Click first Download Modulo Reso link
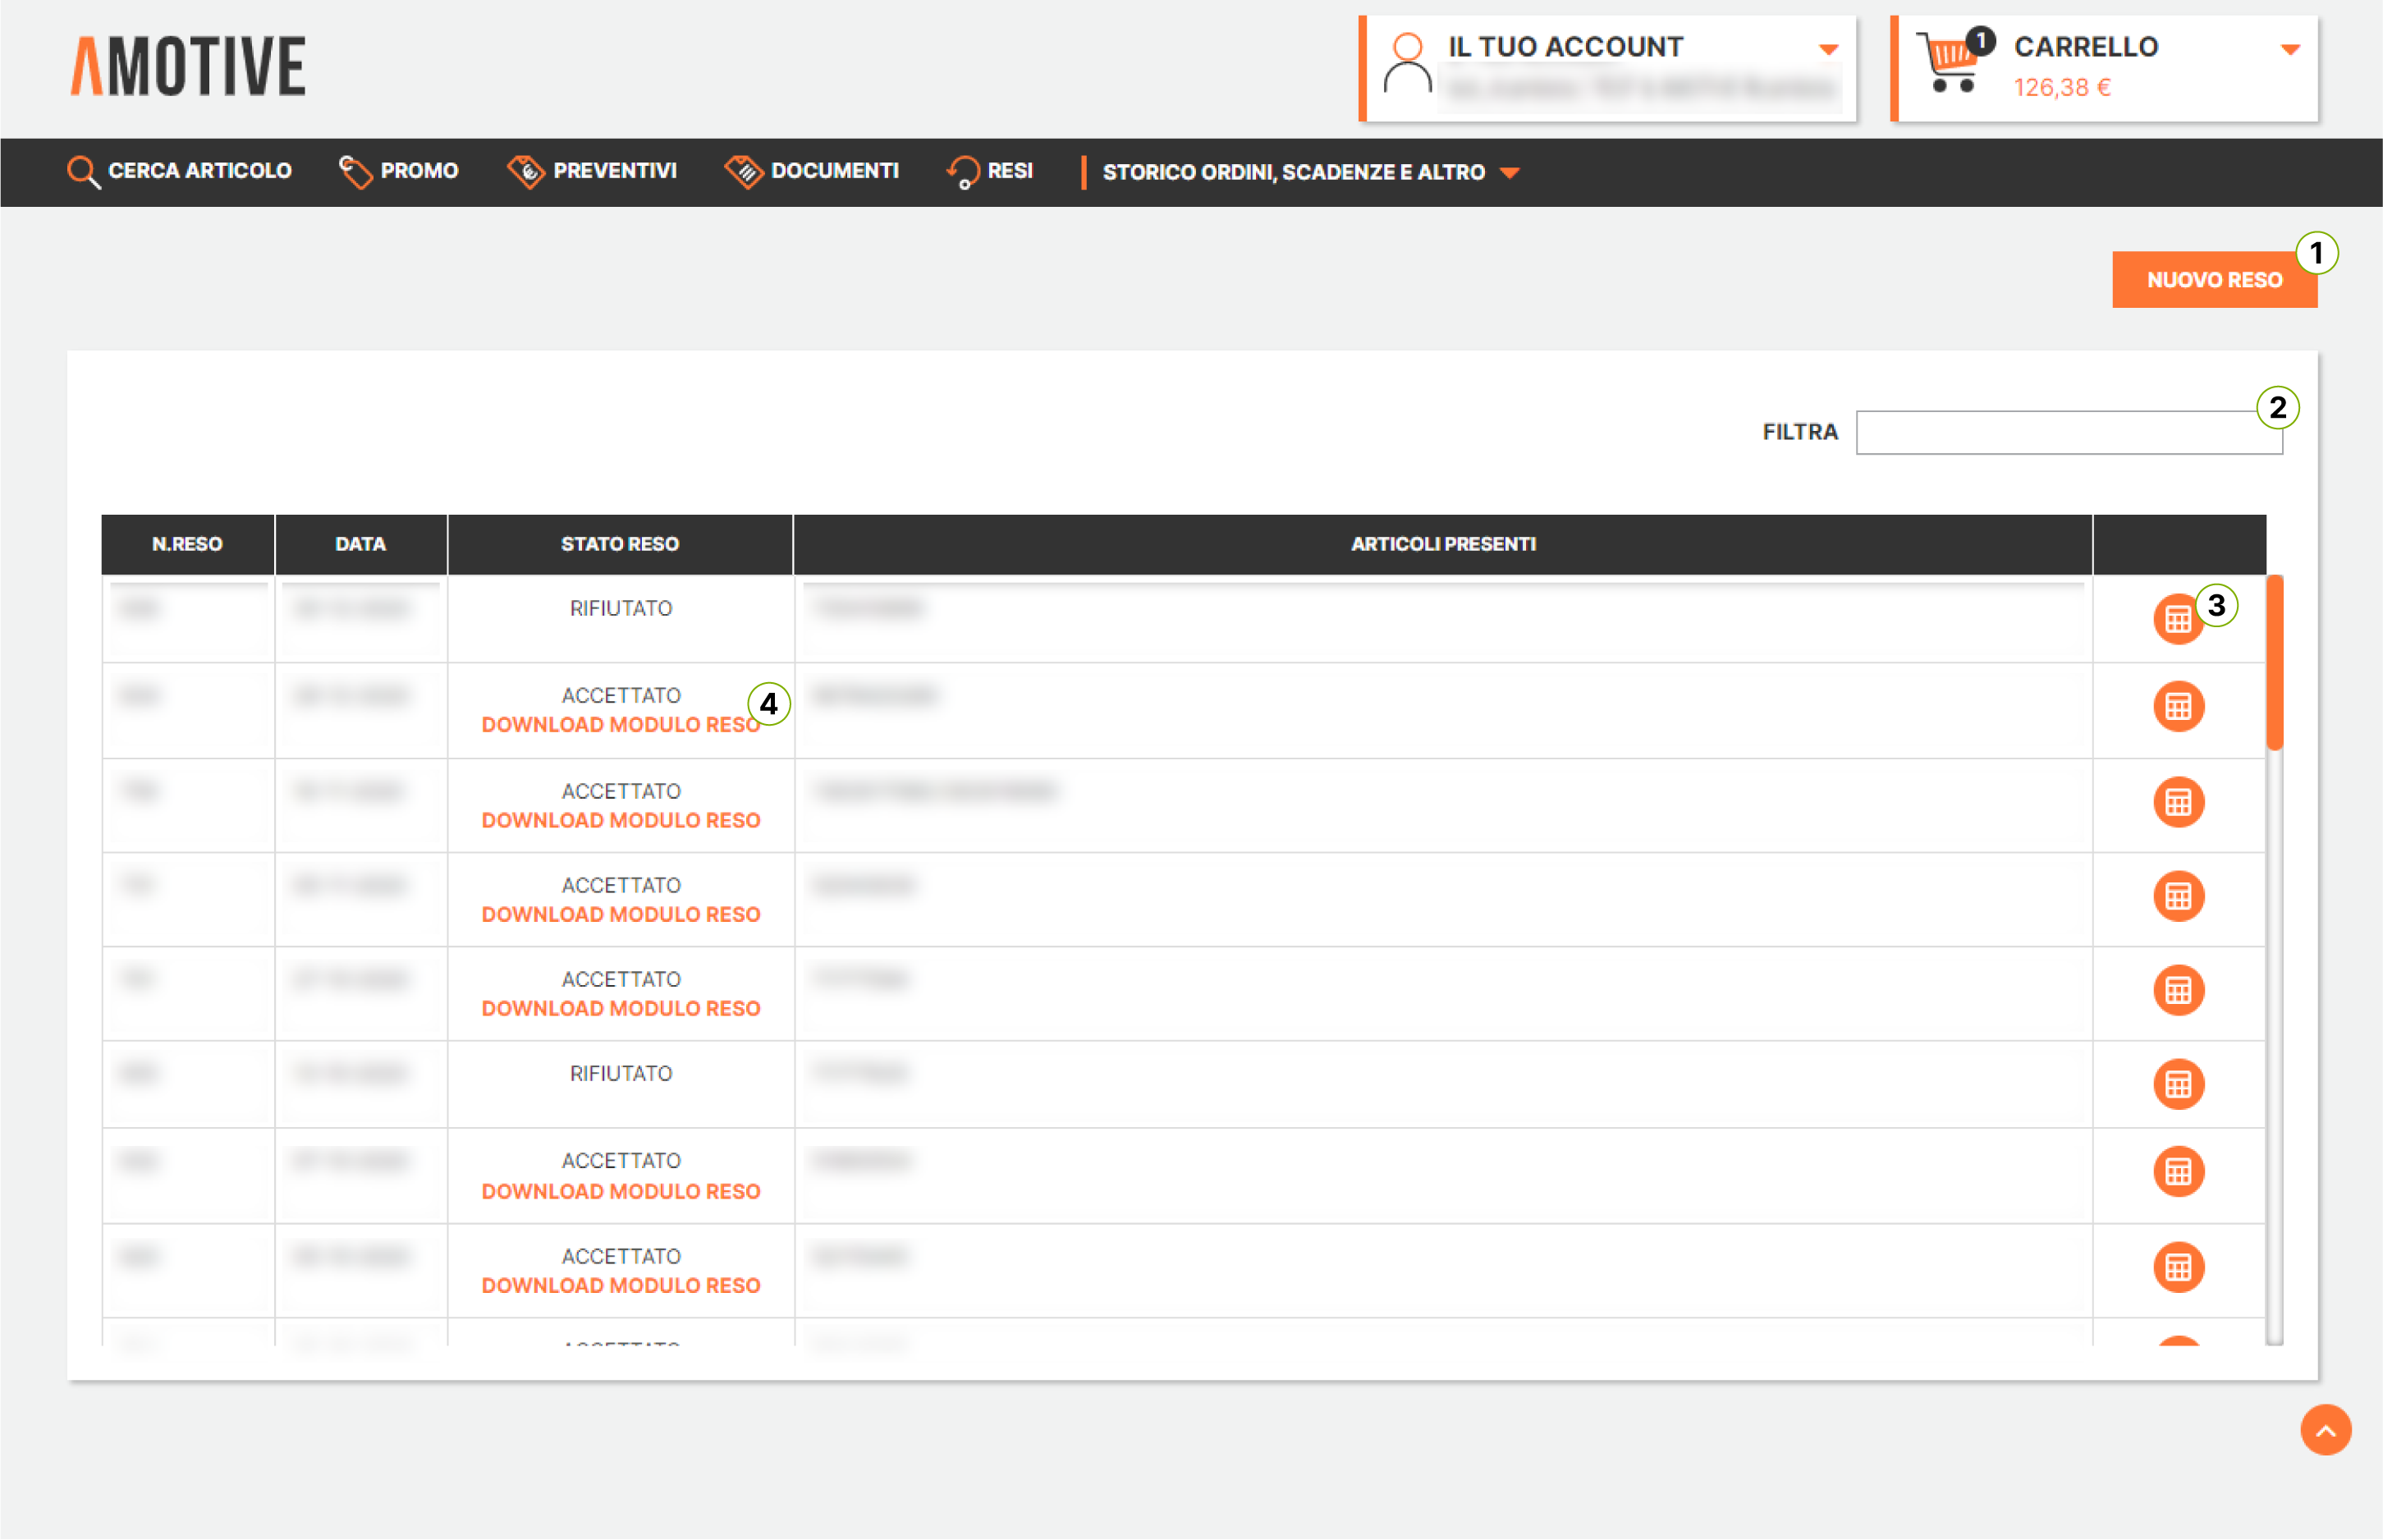 620,725
